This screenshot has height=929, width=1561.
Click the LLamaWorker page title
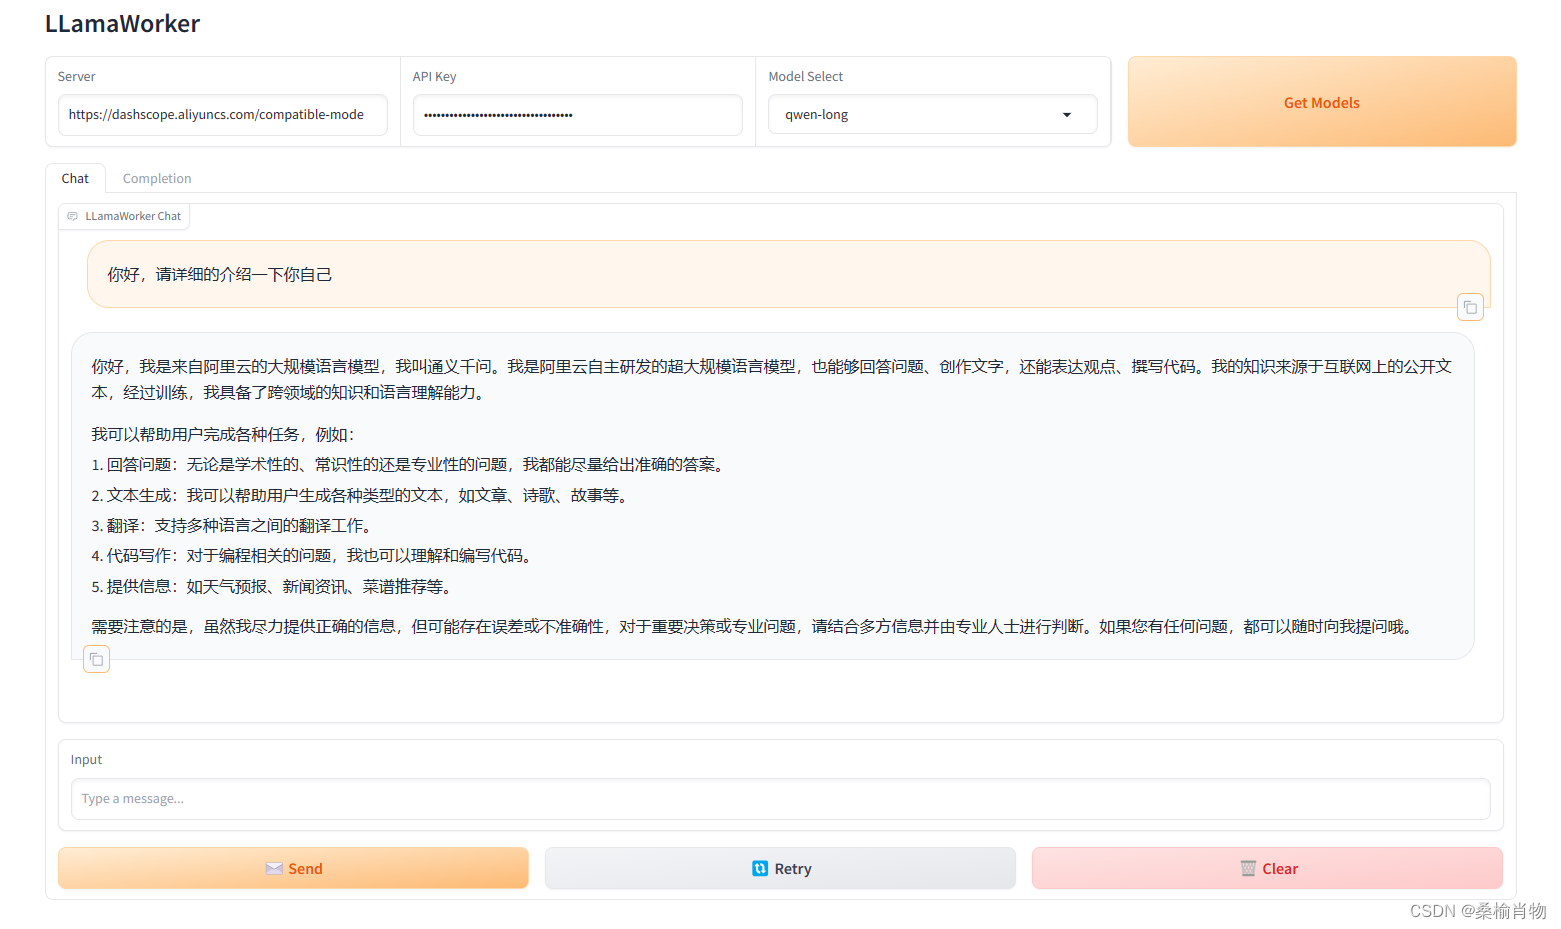point(122,24)
